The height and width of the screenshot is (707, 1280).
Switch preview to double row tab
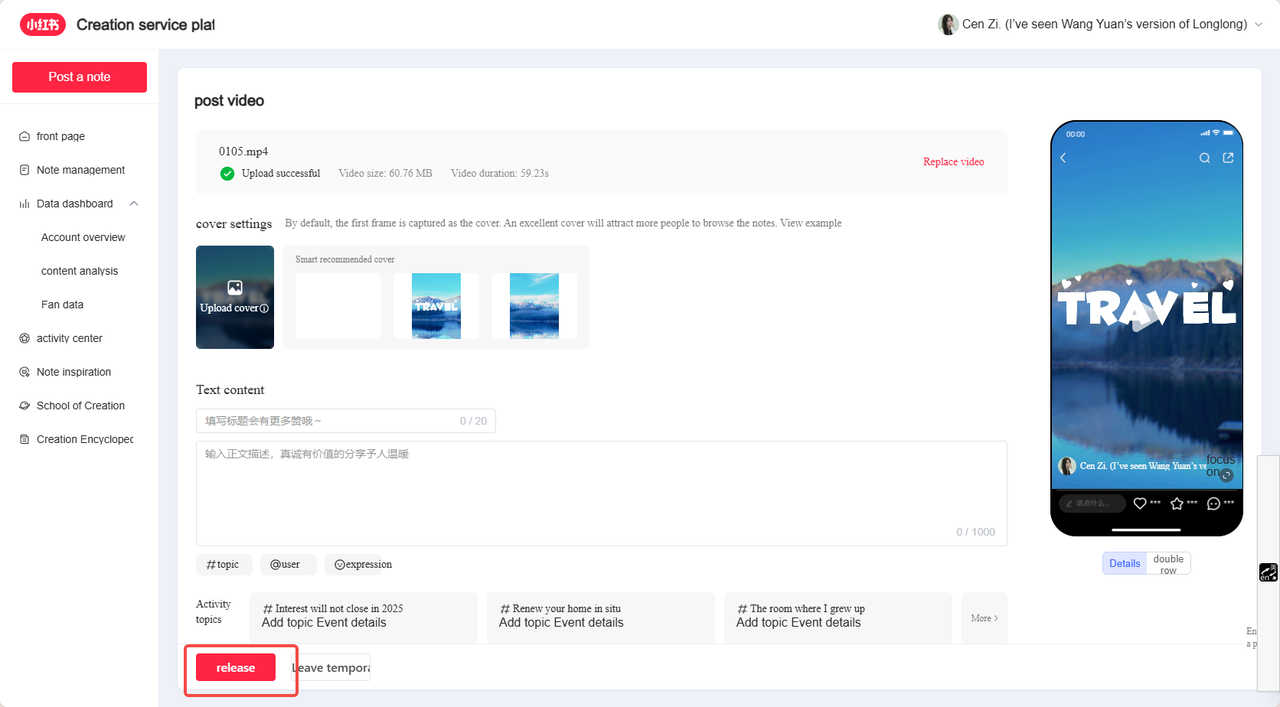point(1168,564)
